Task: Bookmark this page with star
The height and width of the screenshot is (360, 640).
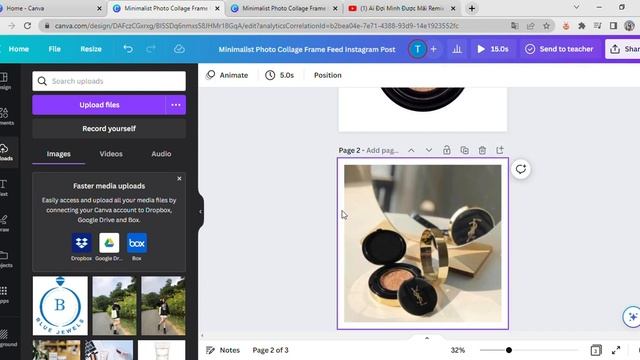Action: click(547, 26)
